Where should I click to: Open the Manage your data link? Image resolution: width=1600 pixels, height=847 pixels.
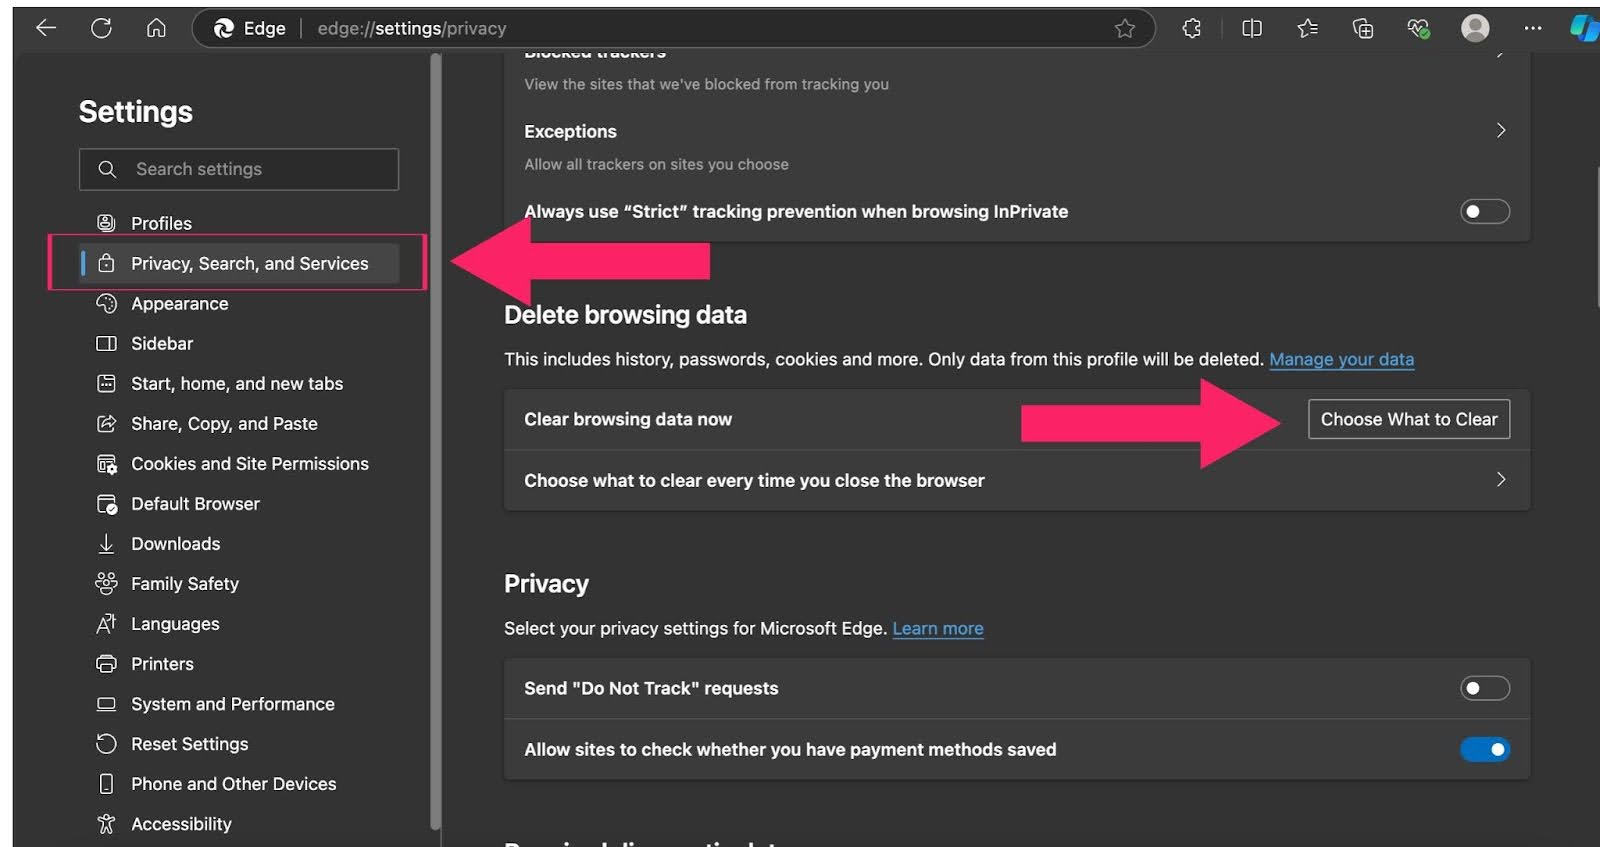1341,359
